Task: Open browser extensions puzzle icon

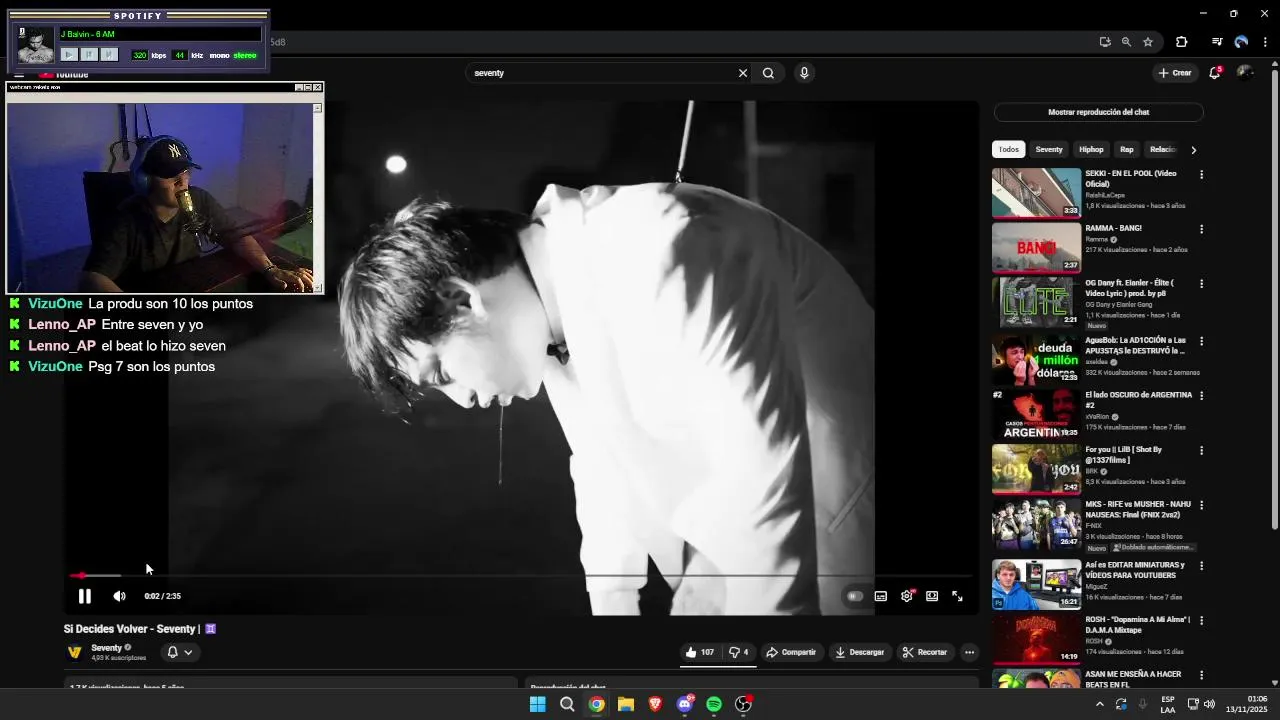Action: (1182, 42)
